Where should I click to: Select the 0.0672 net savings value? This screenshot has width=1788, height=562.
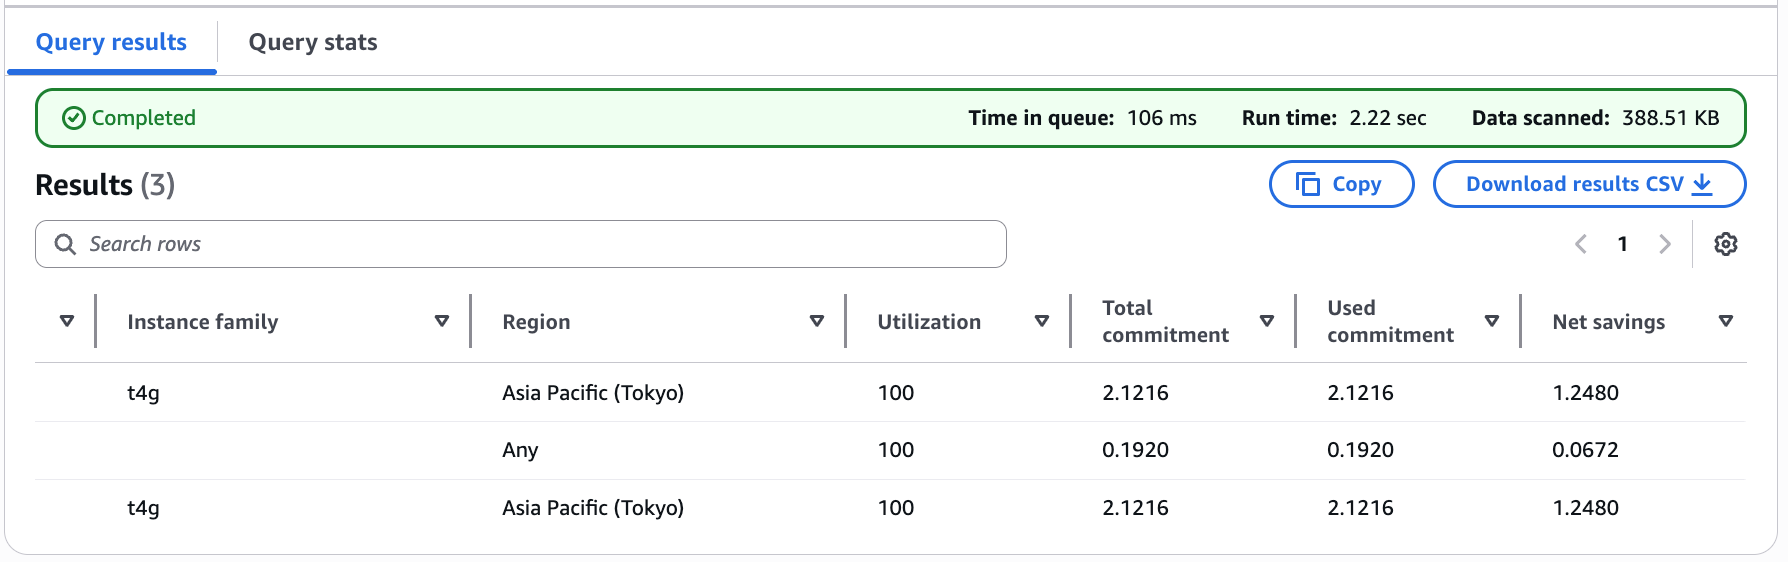pyautogui.click(x=1585, y=450)
